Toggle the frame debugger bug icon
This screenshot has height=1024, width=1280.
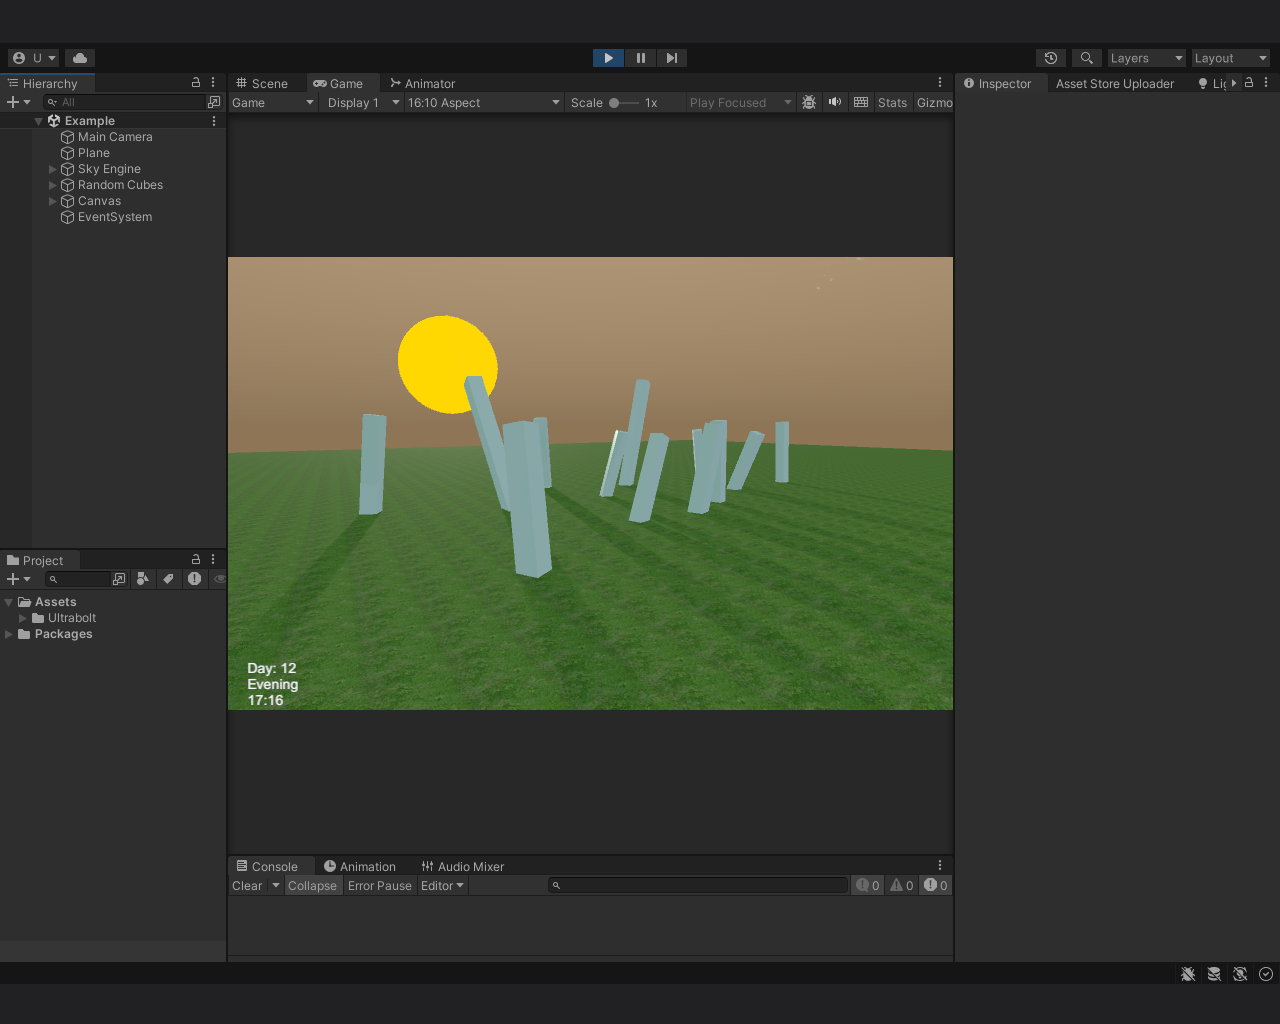tap(809, 103)
